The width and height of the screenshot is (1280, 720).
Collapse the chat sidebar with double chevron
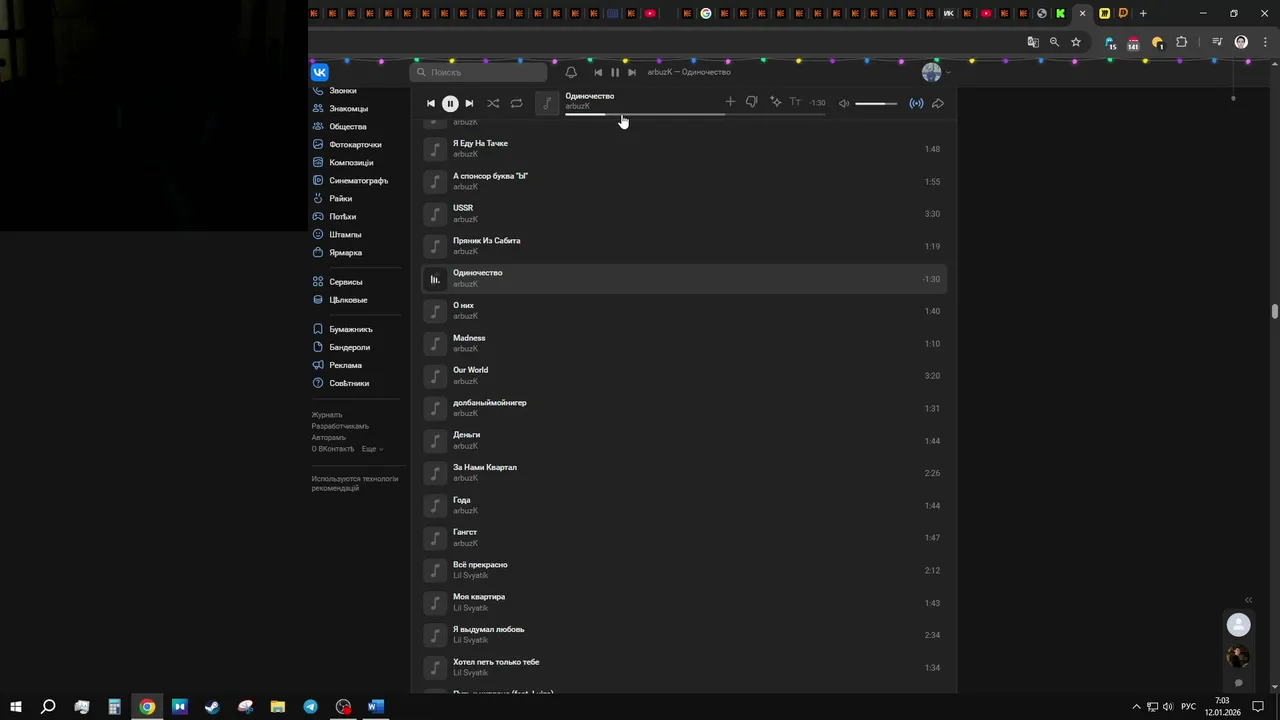(1248, 600)
